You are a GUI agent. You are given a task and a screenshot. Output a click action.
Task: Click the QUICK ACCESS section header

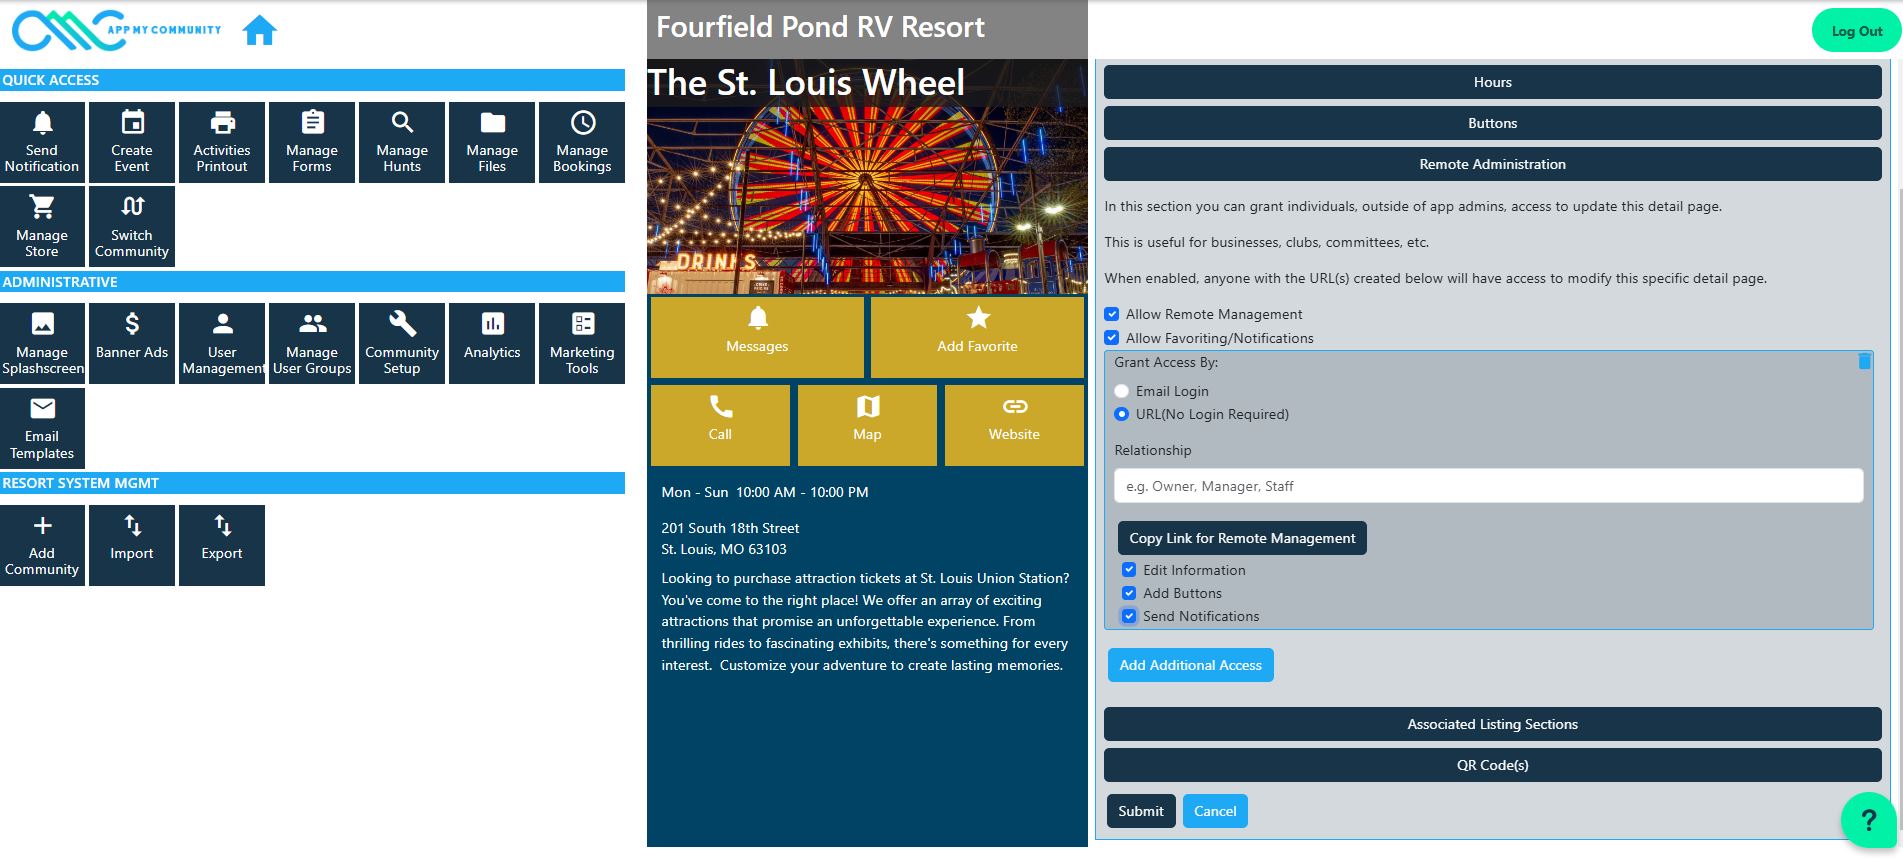(312, 80)
